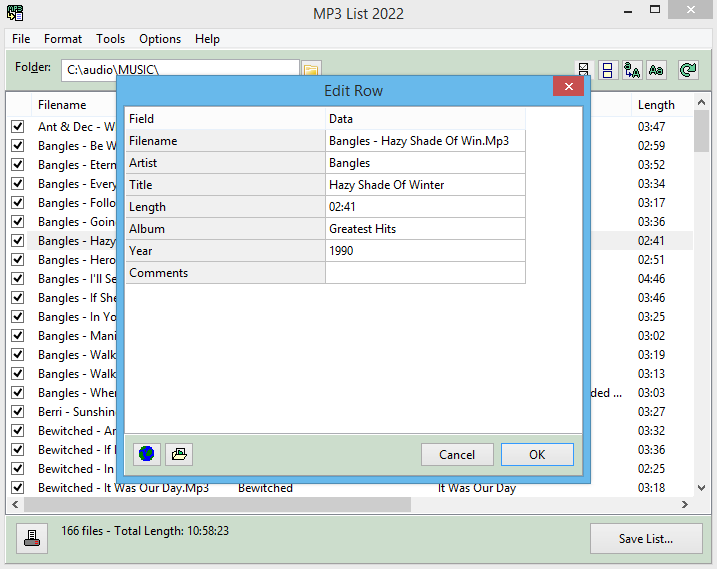Click the vertical scrollbar up arrow
This screenshot has height=569, width=717.
(x=701, y=102)
